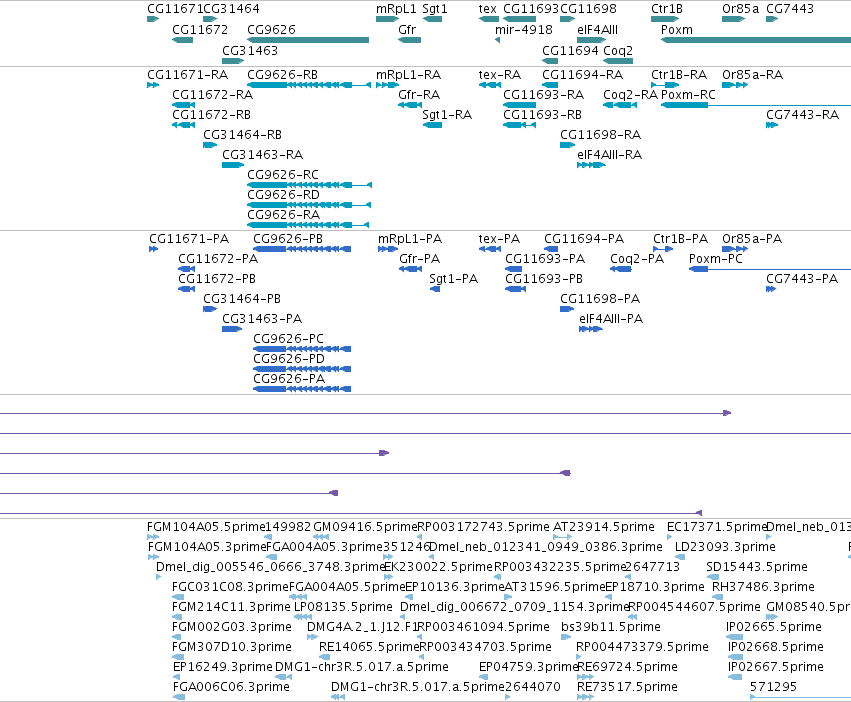Select the eIF4AIII gene label

[x=598, y=30]
